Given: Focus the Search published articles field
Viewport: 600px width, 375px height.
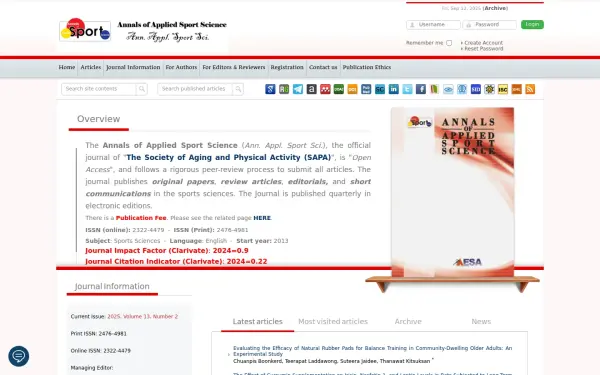Looking at the screenshot, I should click(195, 89).
